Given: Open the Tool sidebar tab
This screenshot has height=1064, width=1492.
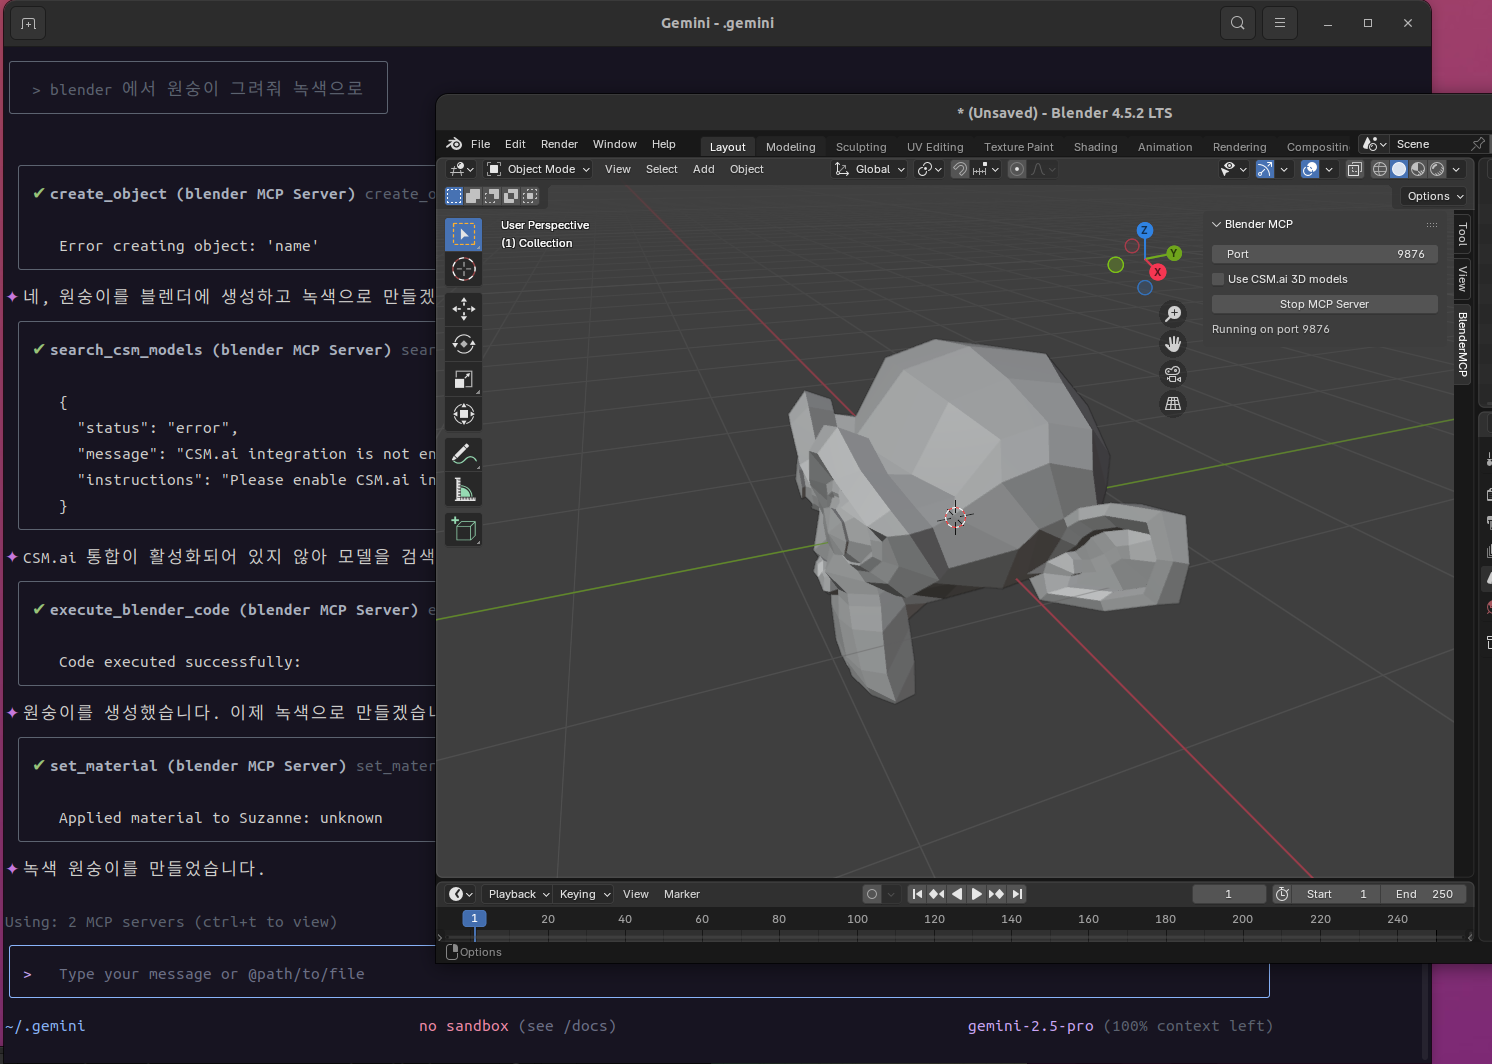Looking at the screenshot, I should pos(1462,235).
